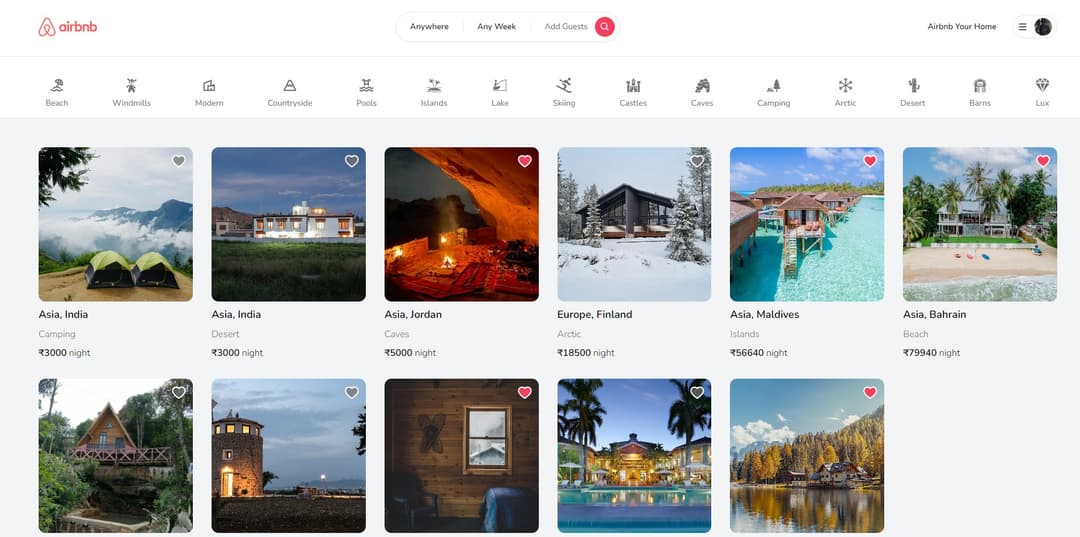Unfavorite the wooden cabin interior listing
The width and height of the screenshot is (1080, 537).
point(525,392)
